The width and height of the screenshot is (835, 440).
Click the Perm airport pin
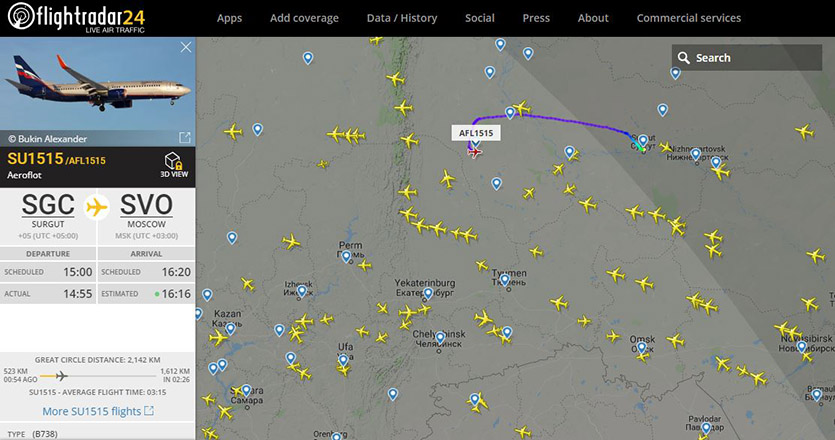click(346, 257)
